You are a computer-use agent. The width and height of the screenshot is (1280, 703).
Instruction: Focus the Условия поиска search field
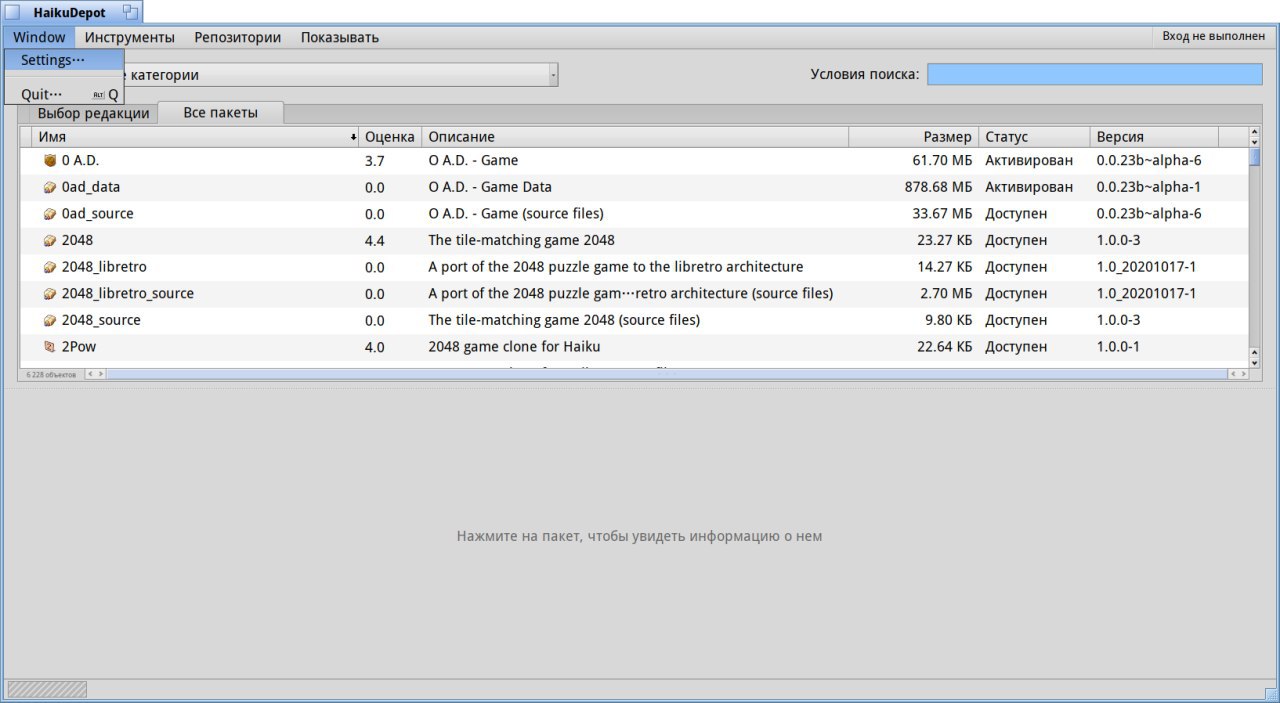coord(1095,74)
